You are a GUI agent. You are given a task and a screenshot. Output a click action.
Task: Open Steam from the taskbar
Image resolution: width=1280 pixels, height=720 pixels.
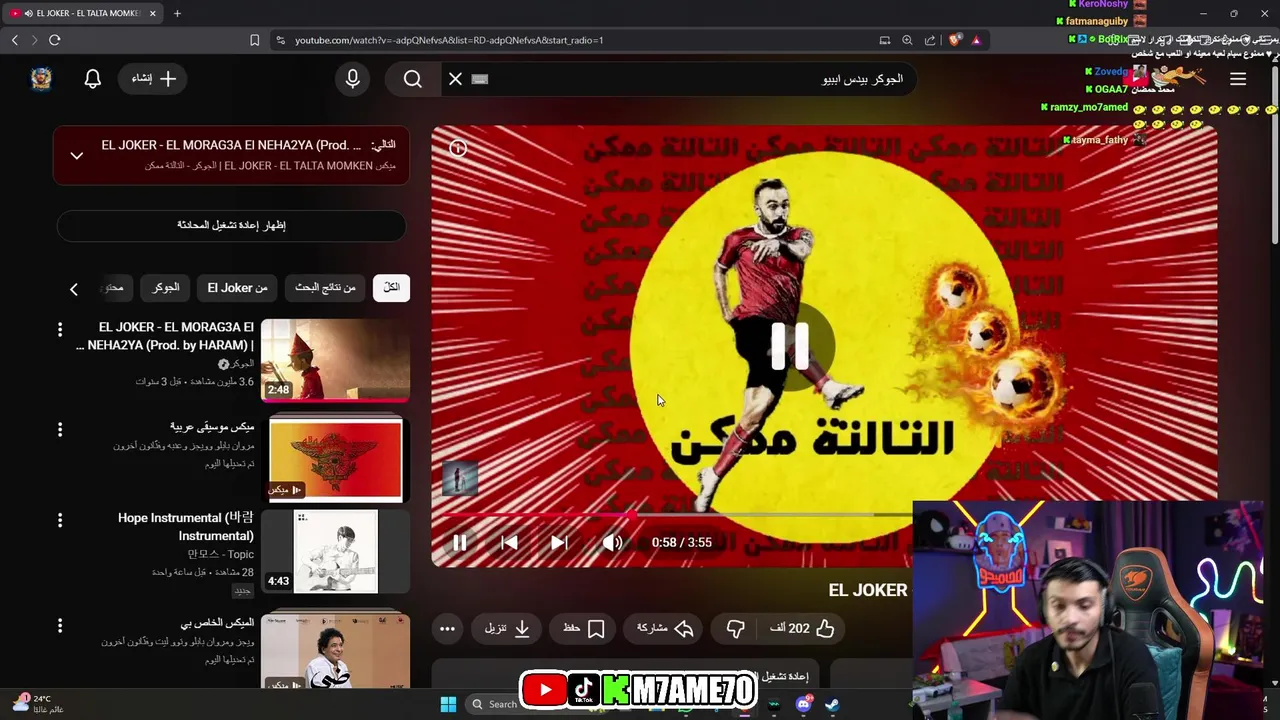tap(832, 704)
